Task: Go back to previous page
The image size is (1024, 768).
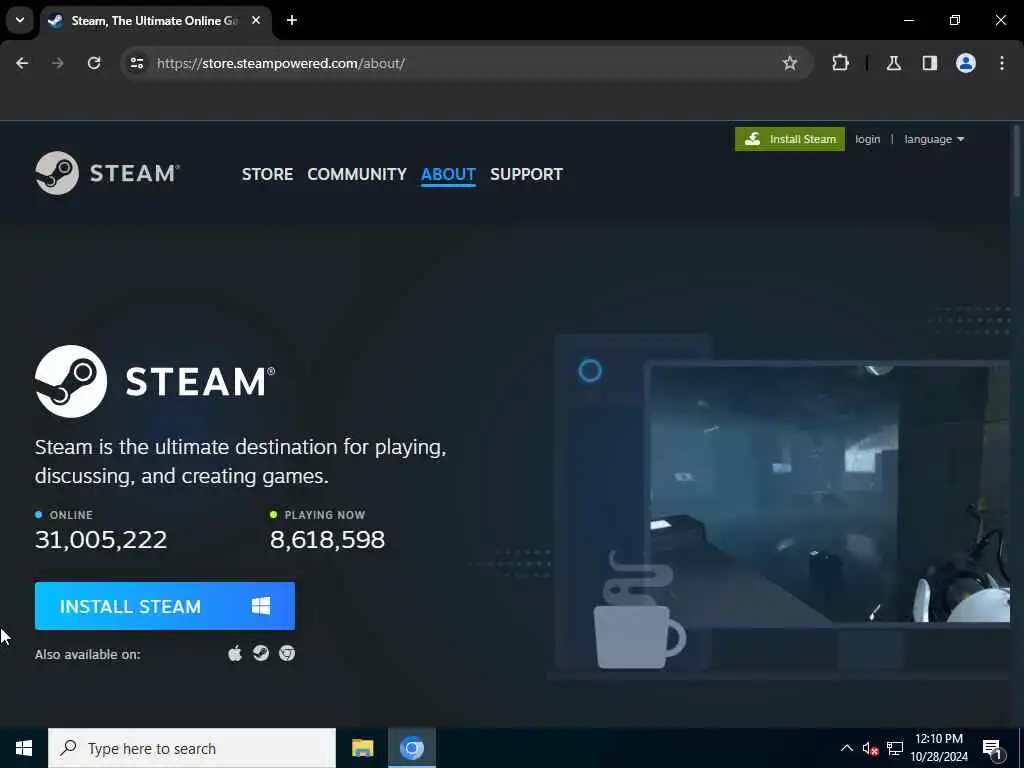Action: (22, 63)
